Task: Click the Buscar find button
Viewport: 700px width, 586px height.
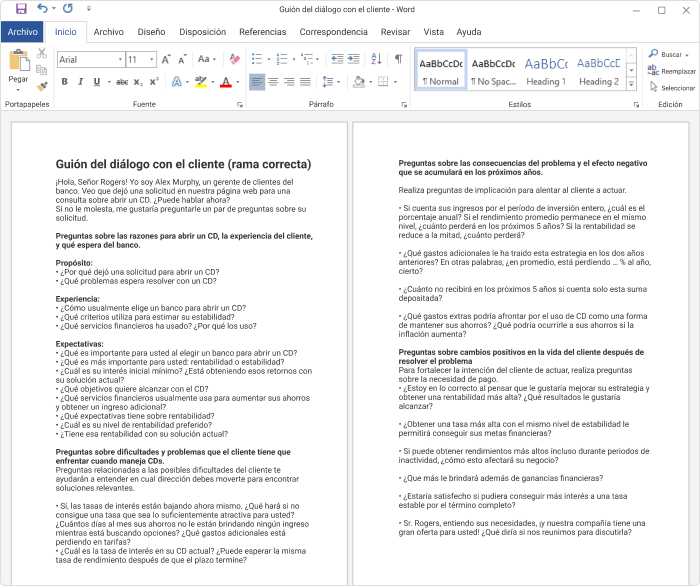Action: (x=668, y=54)
